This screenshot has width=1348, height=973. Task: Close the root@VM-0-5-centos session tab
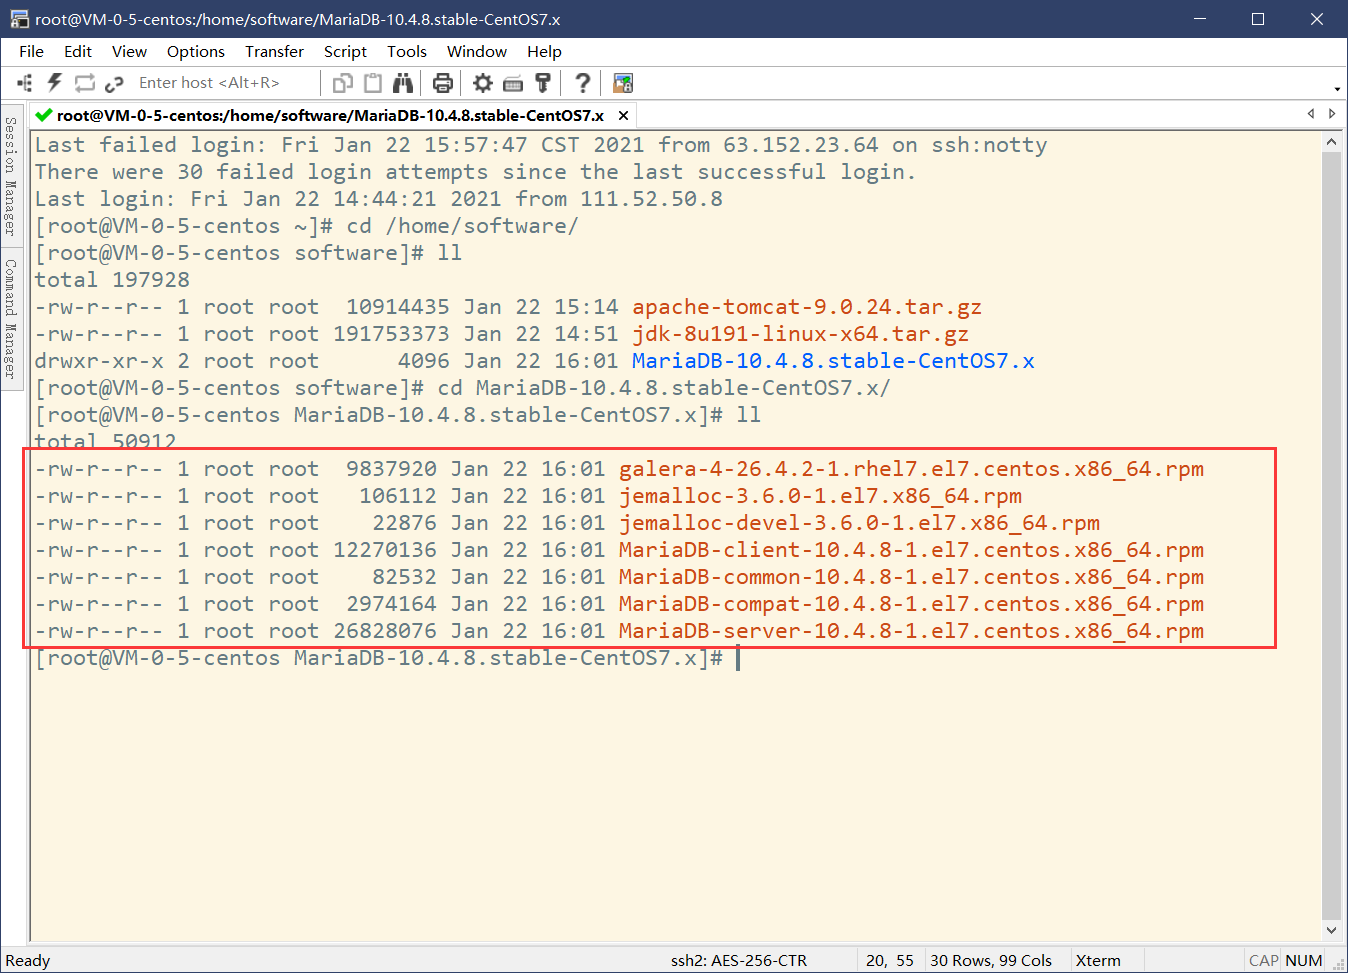coord(624,115)
